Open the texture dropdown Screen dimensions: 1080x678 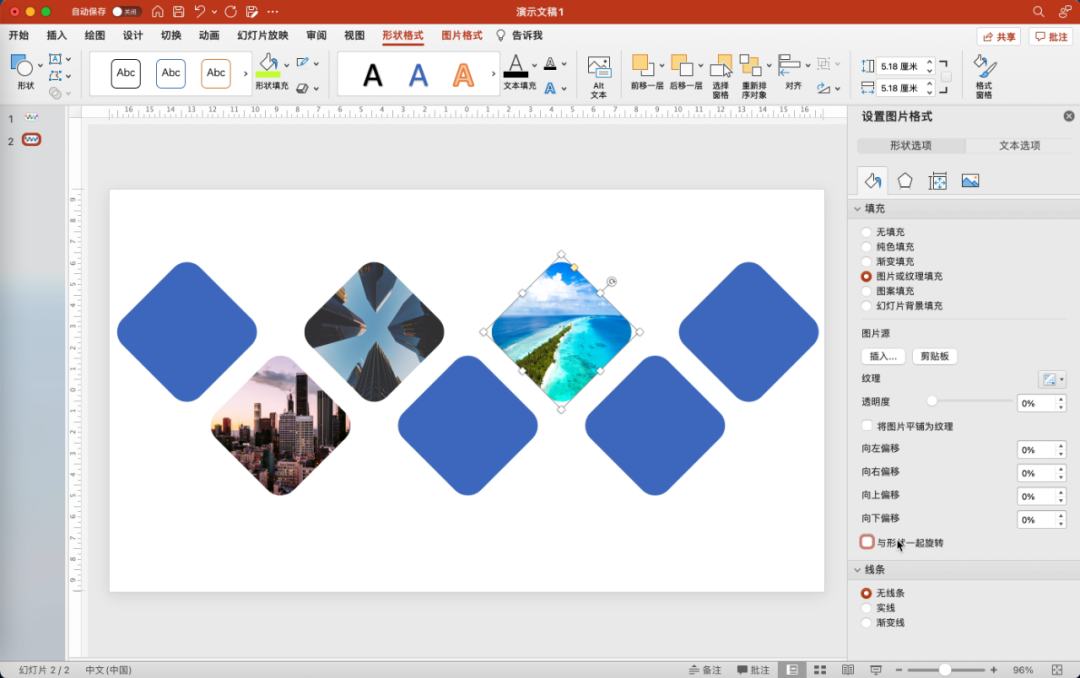click(1052, 379)
